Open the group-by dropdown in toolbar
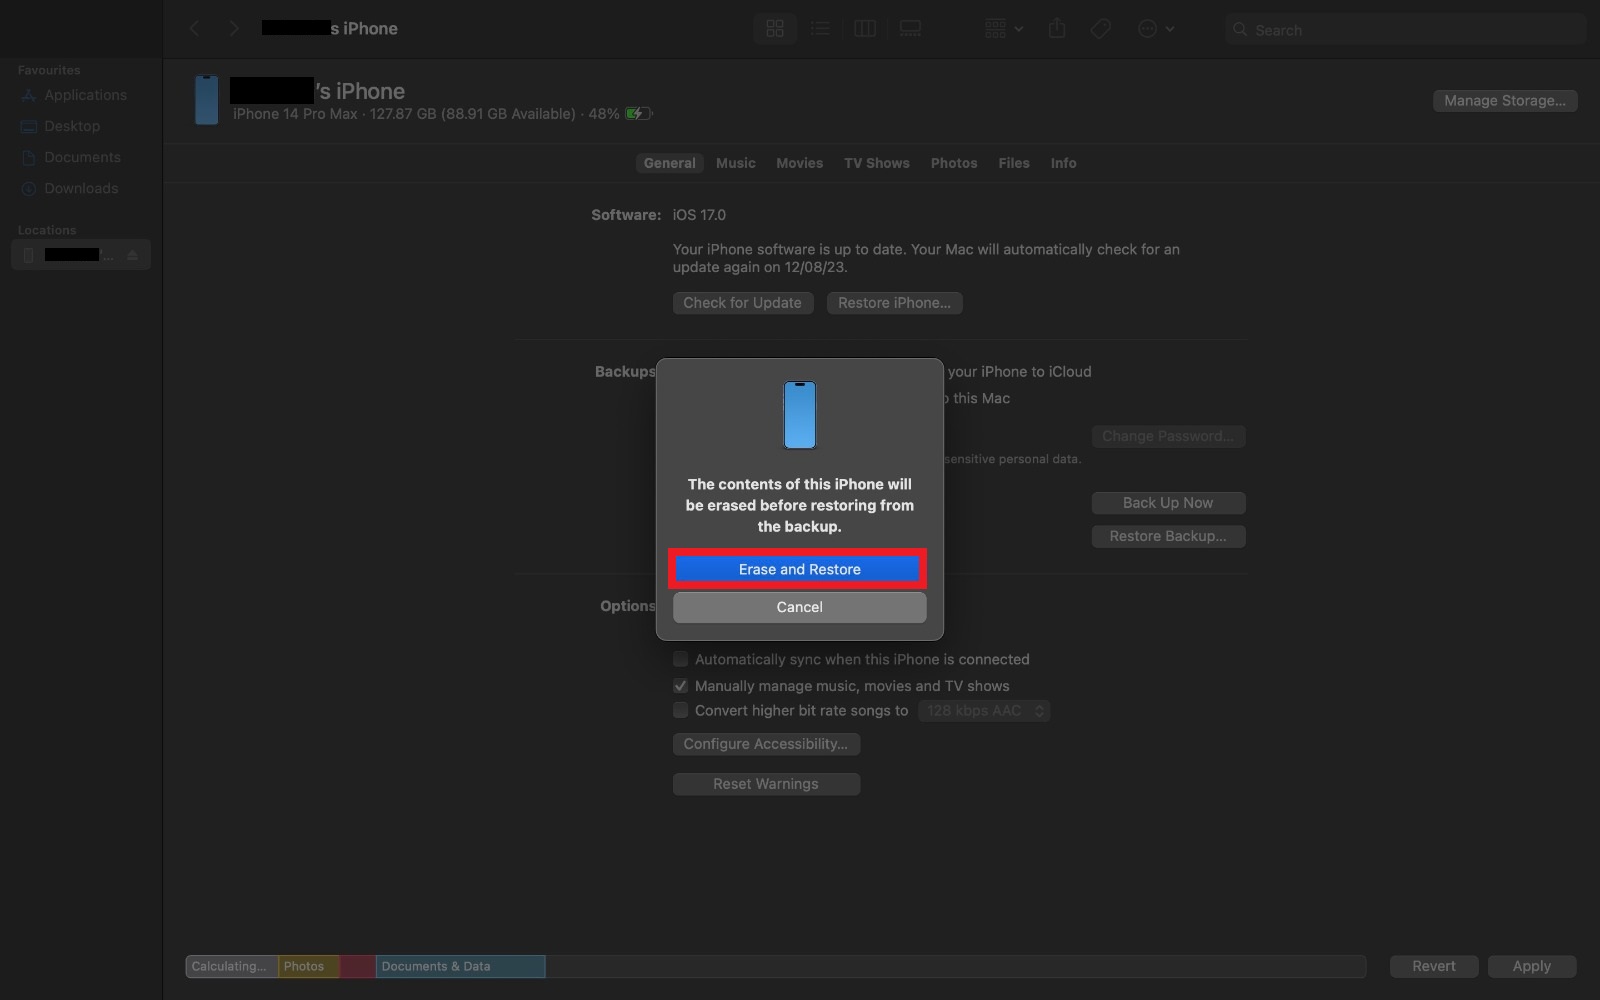1600x1000 pixels. [x=1004, y=29]
